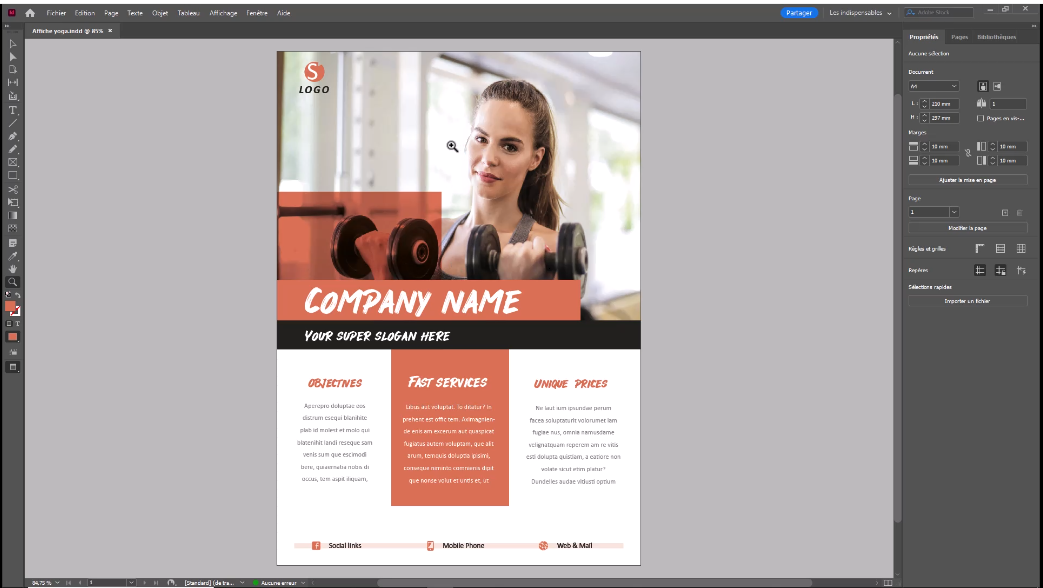1043x588 pixels.
Task: Open the page number dropdown in the Page section
Action: 953,211
